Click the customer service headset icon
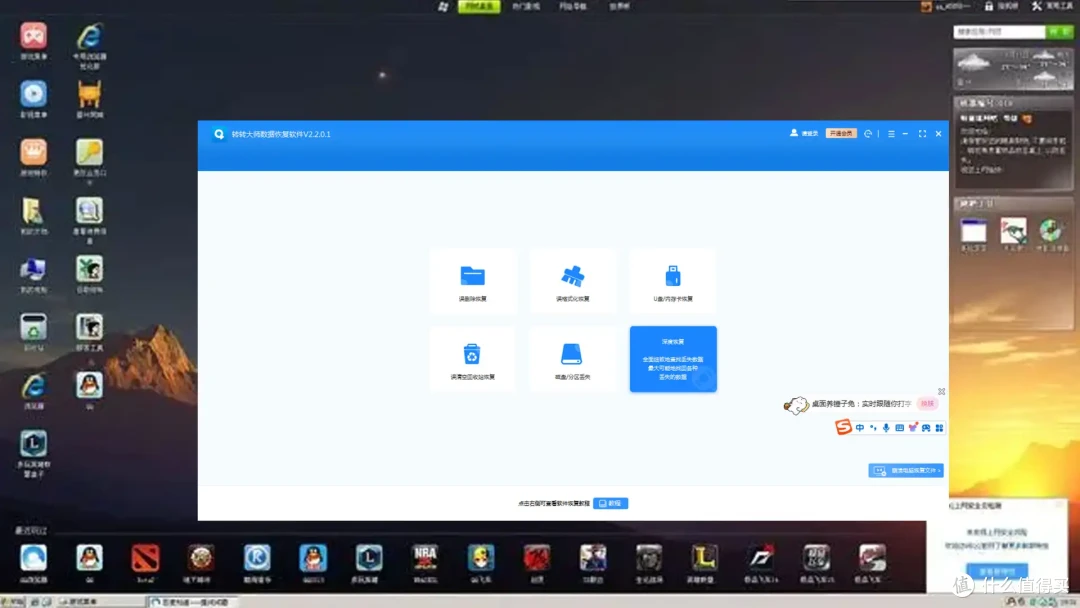 [x=868, y=134]
